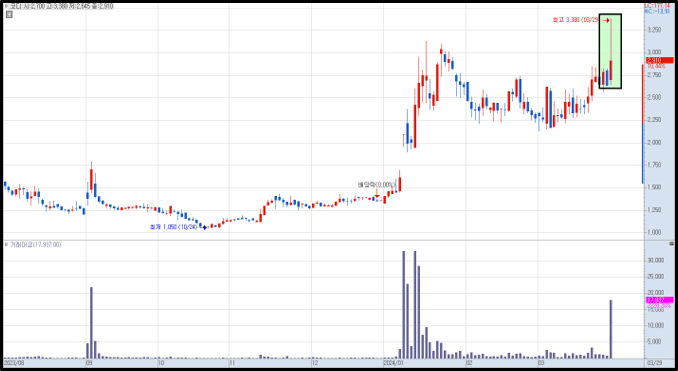The image size is (678, 371).
Task: Click the 2024/01 date label on the time axis
Action: click(393, 363)
